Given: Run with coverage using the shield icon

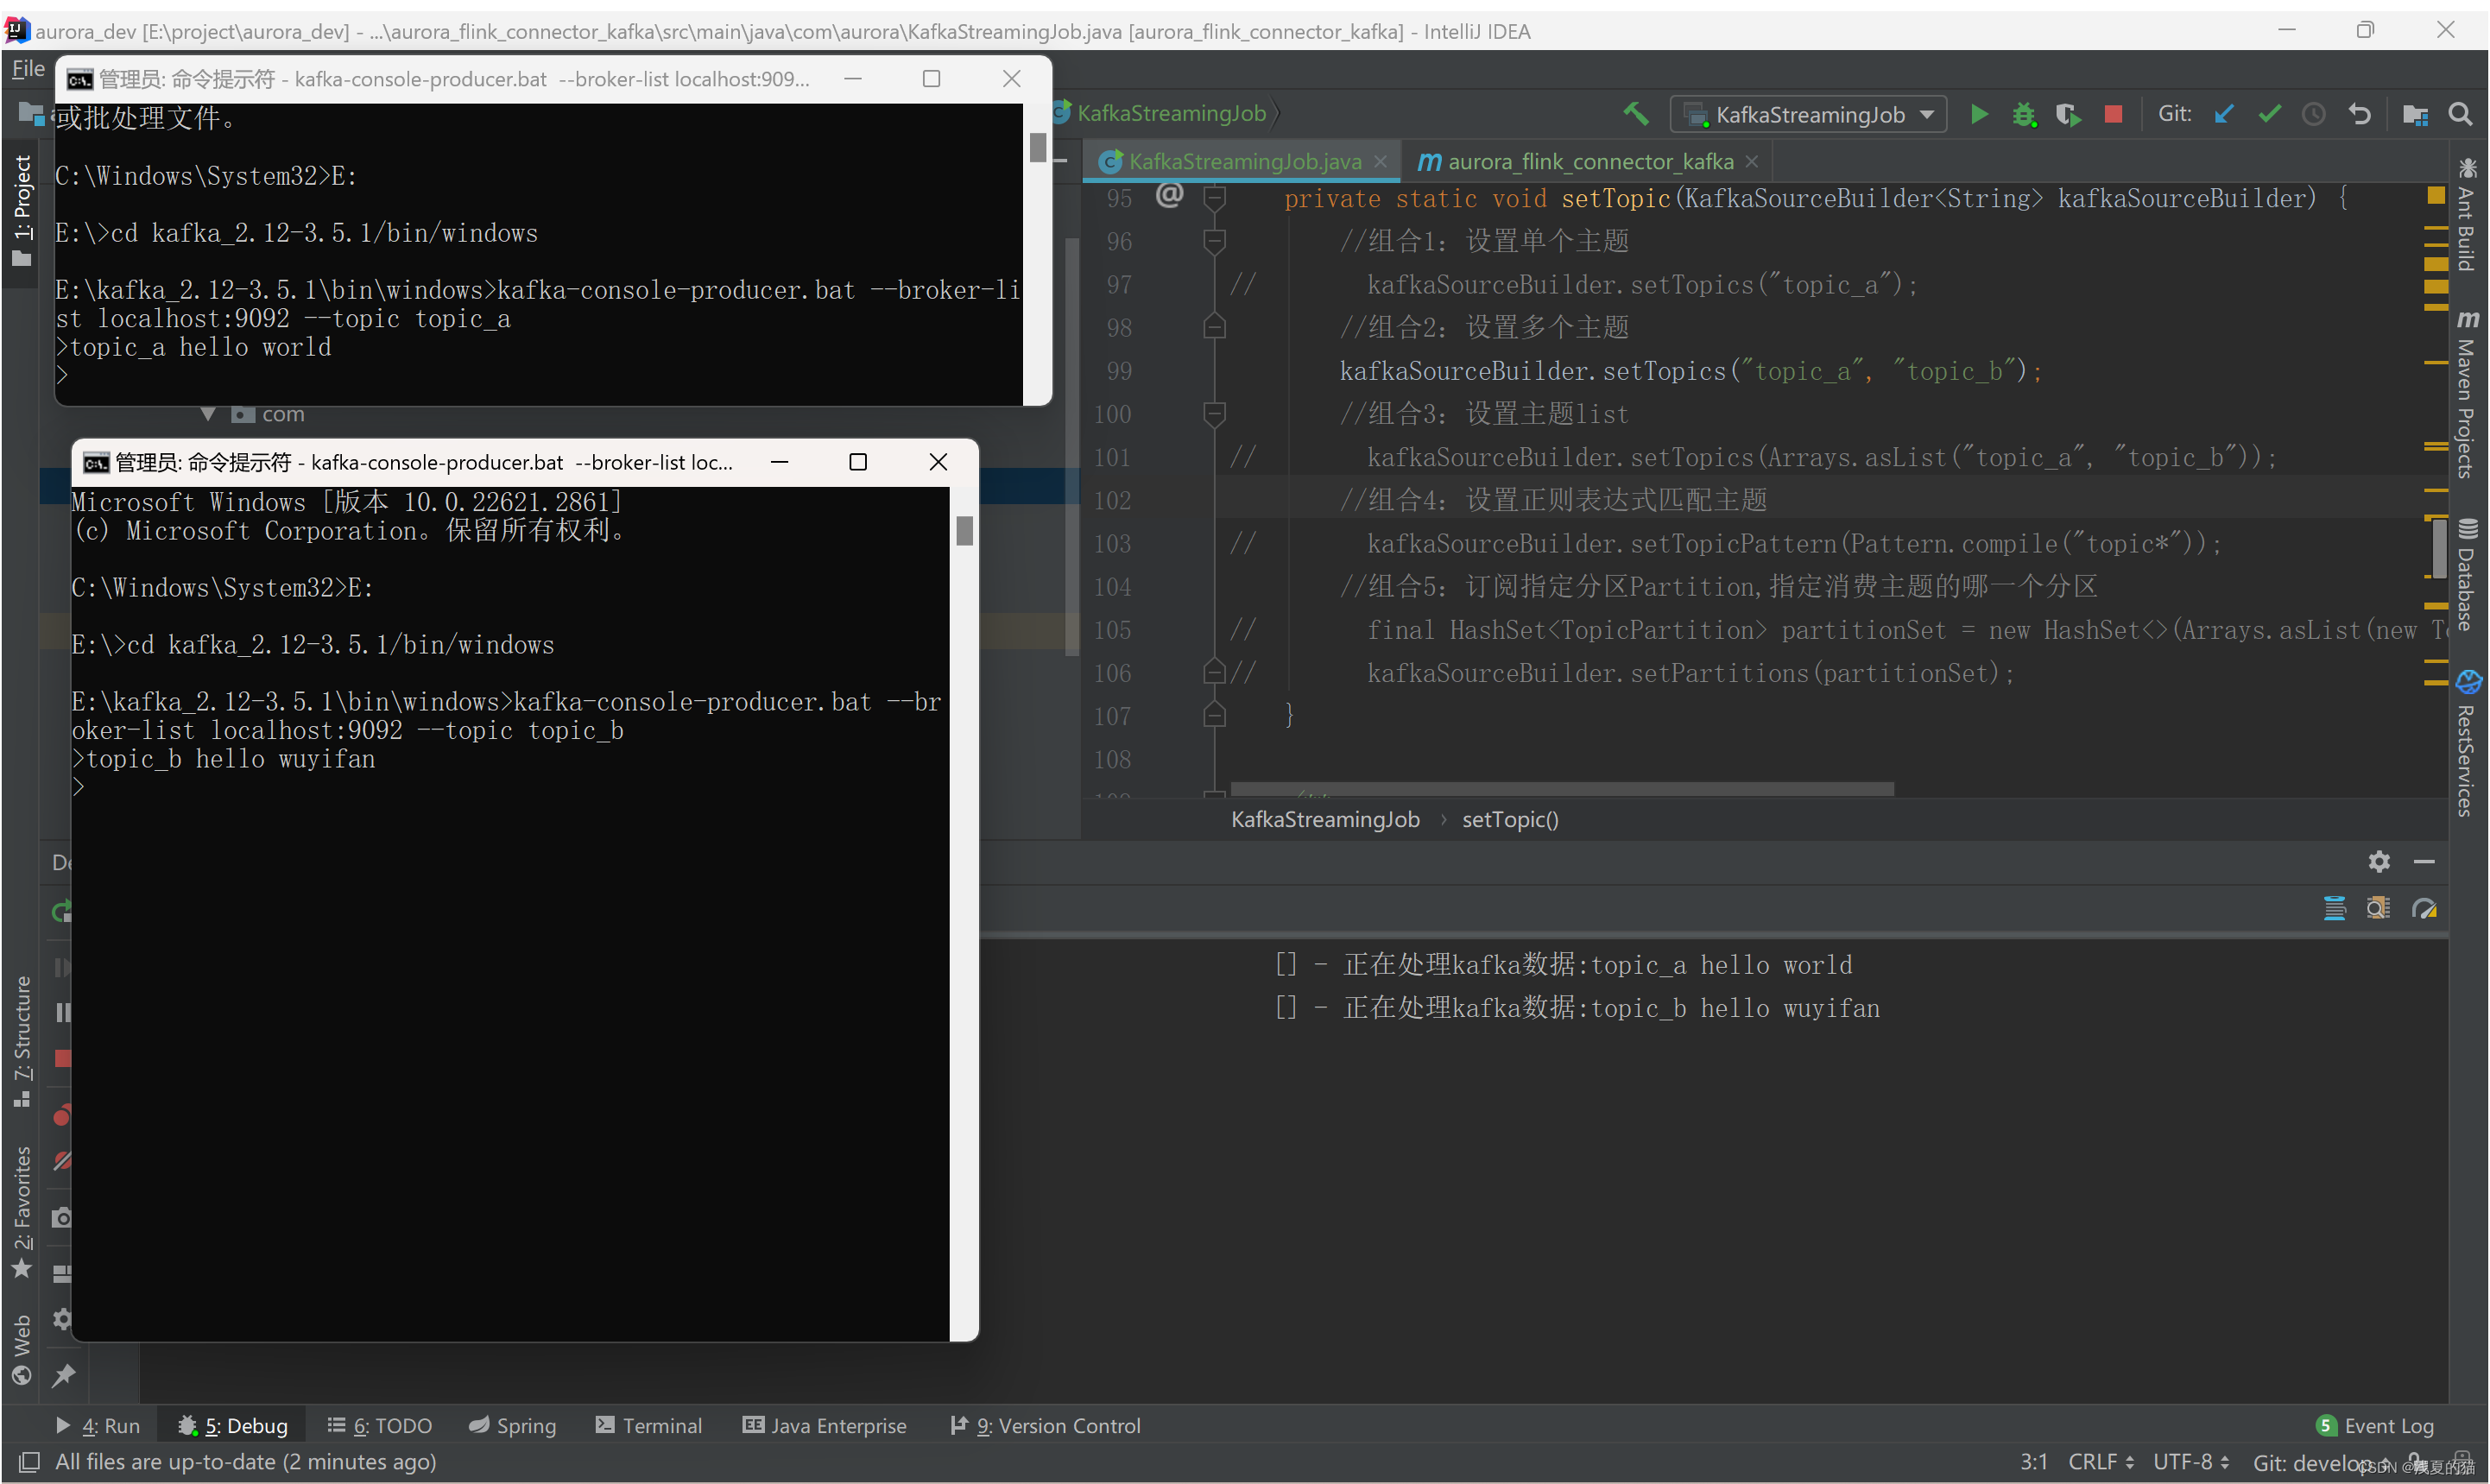Looking at the screenshot, I should pos(2068,114).
